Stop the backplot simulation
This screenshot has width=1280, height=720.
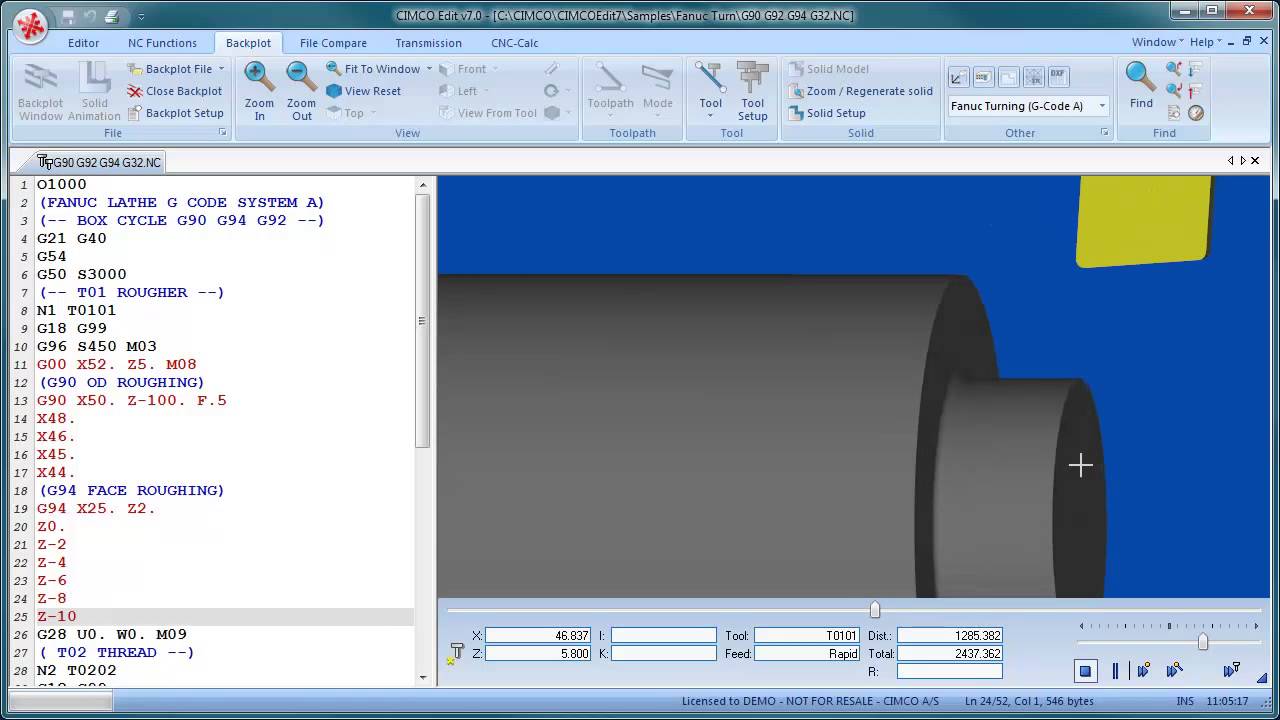point(1086,670)
